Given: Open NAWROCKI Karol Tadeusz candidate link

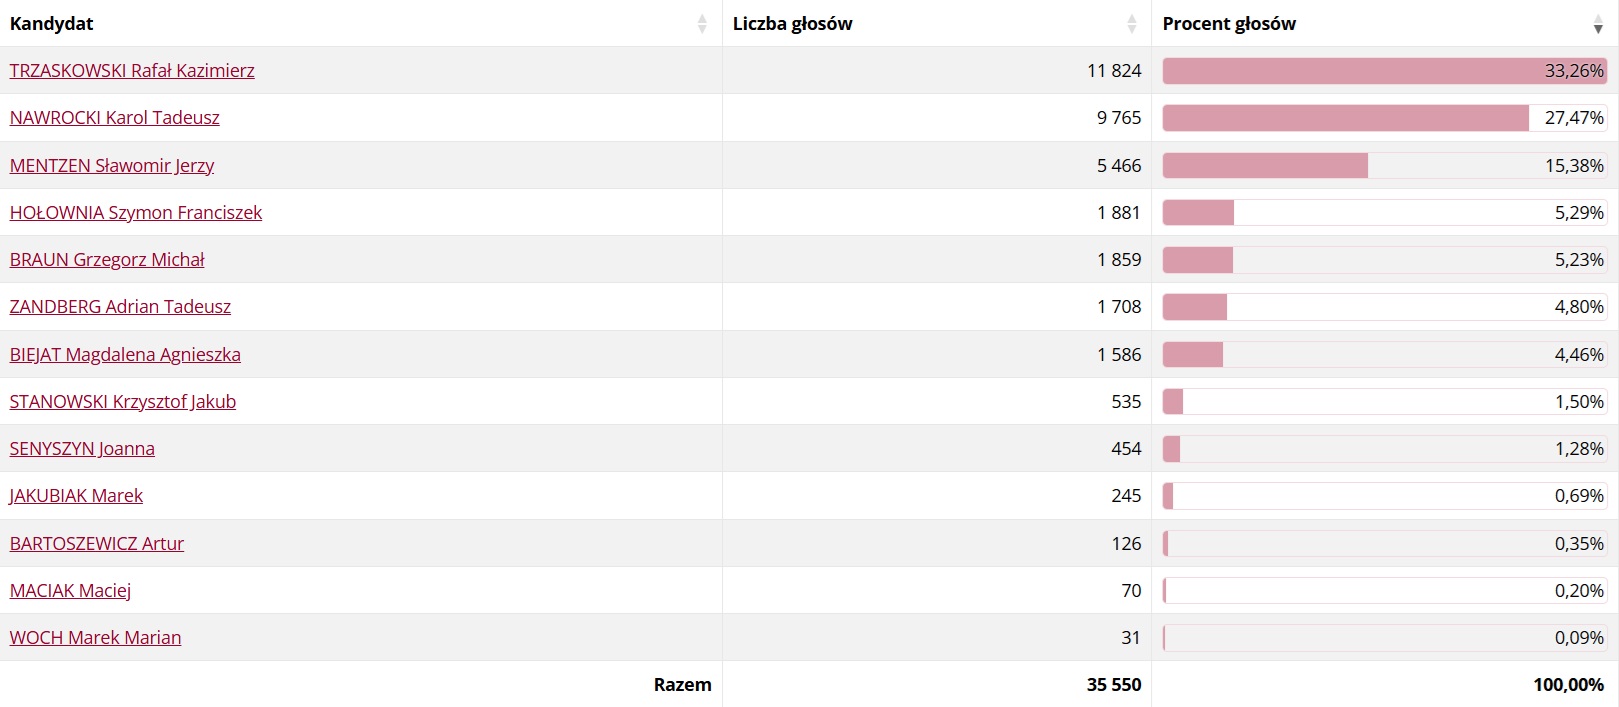Looking at the screenshot, I should 115,118.
